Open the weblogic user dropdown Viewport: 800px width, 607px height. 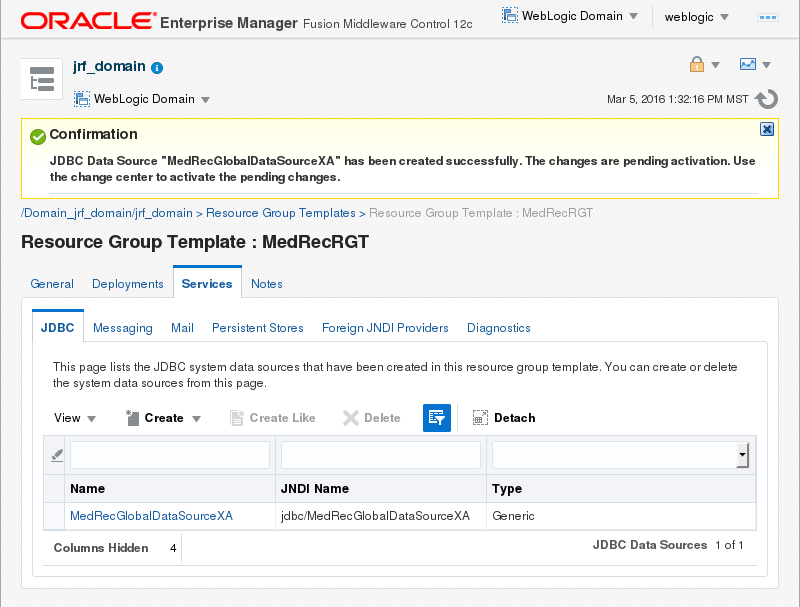[x=696, y=17]
